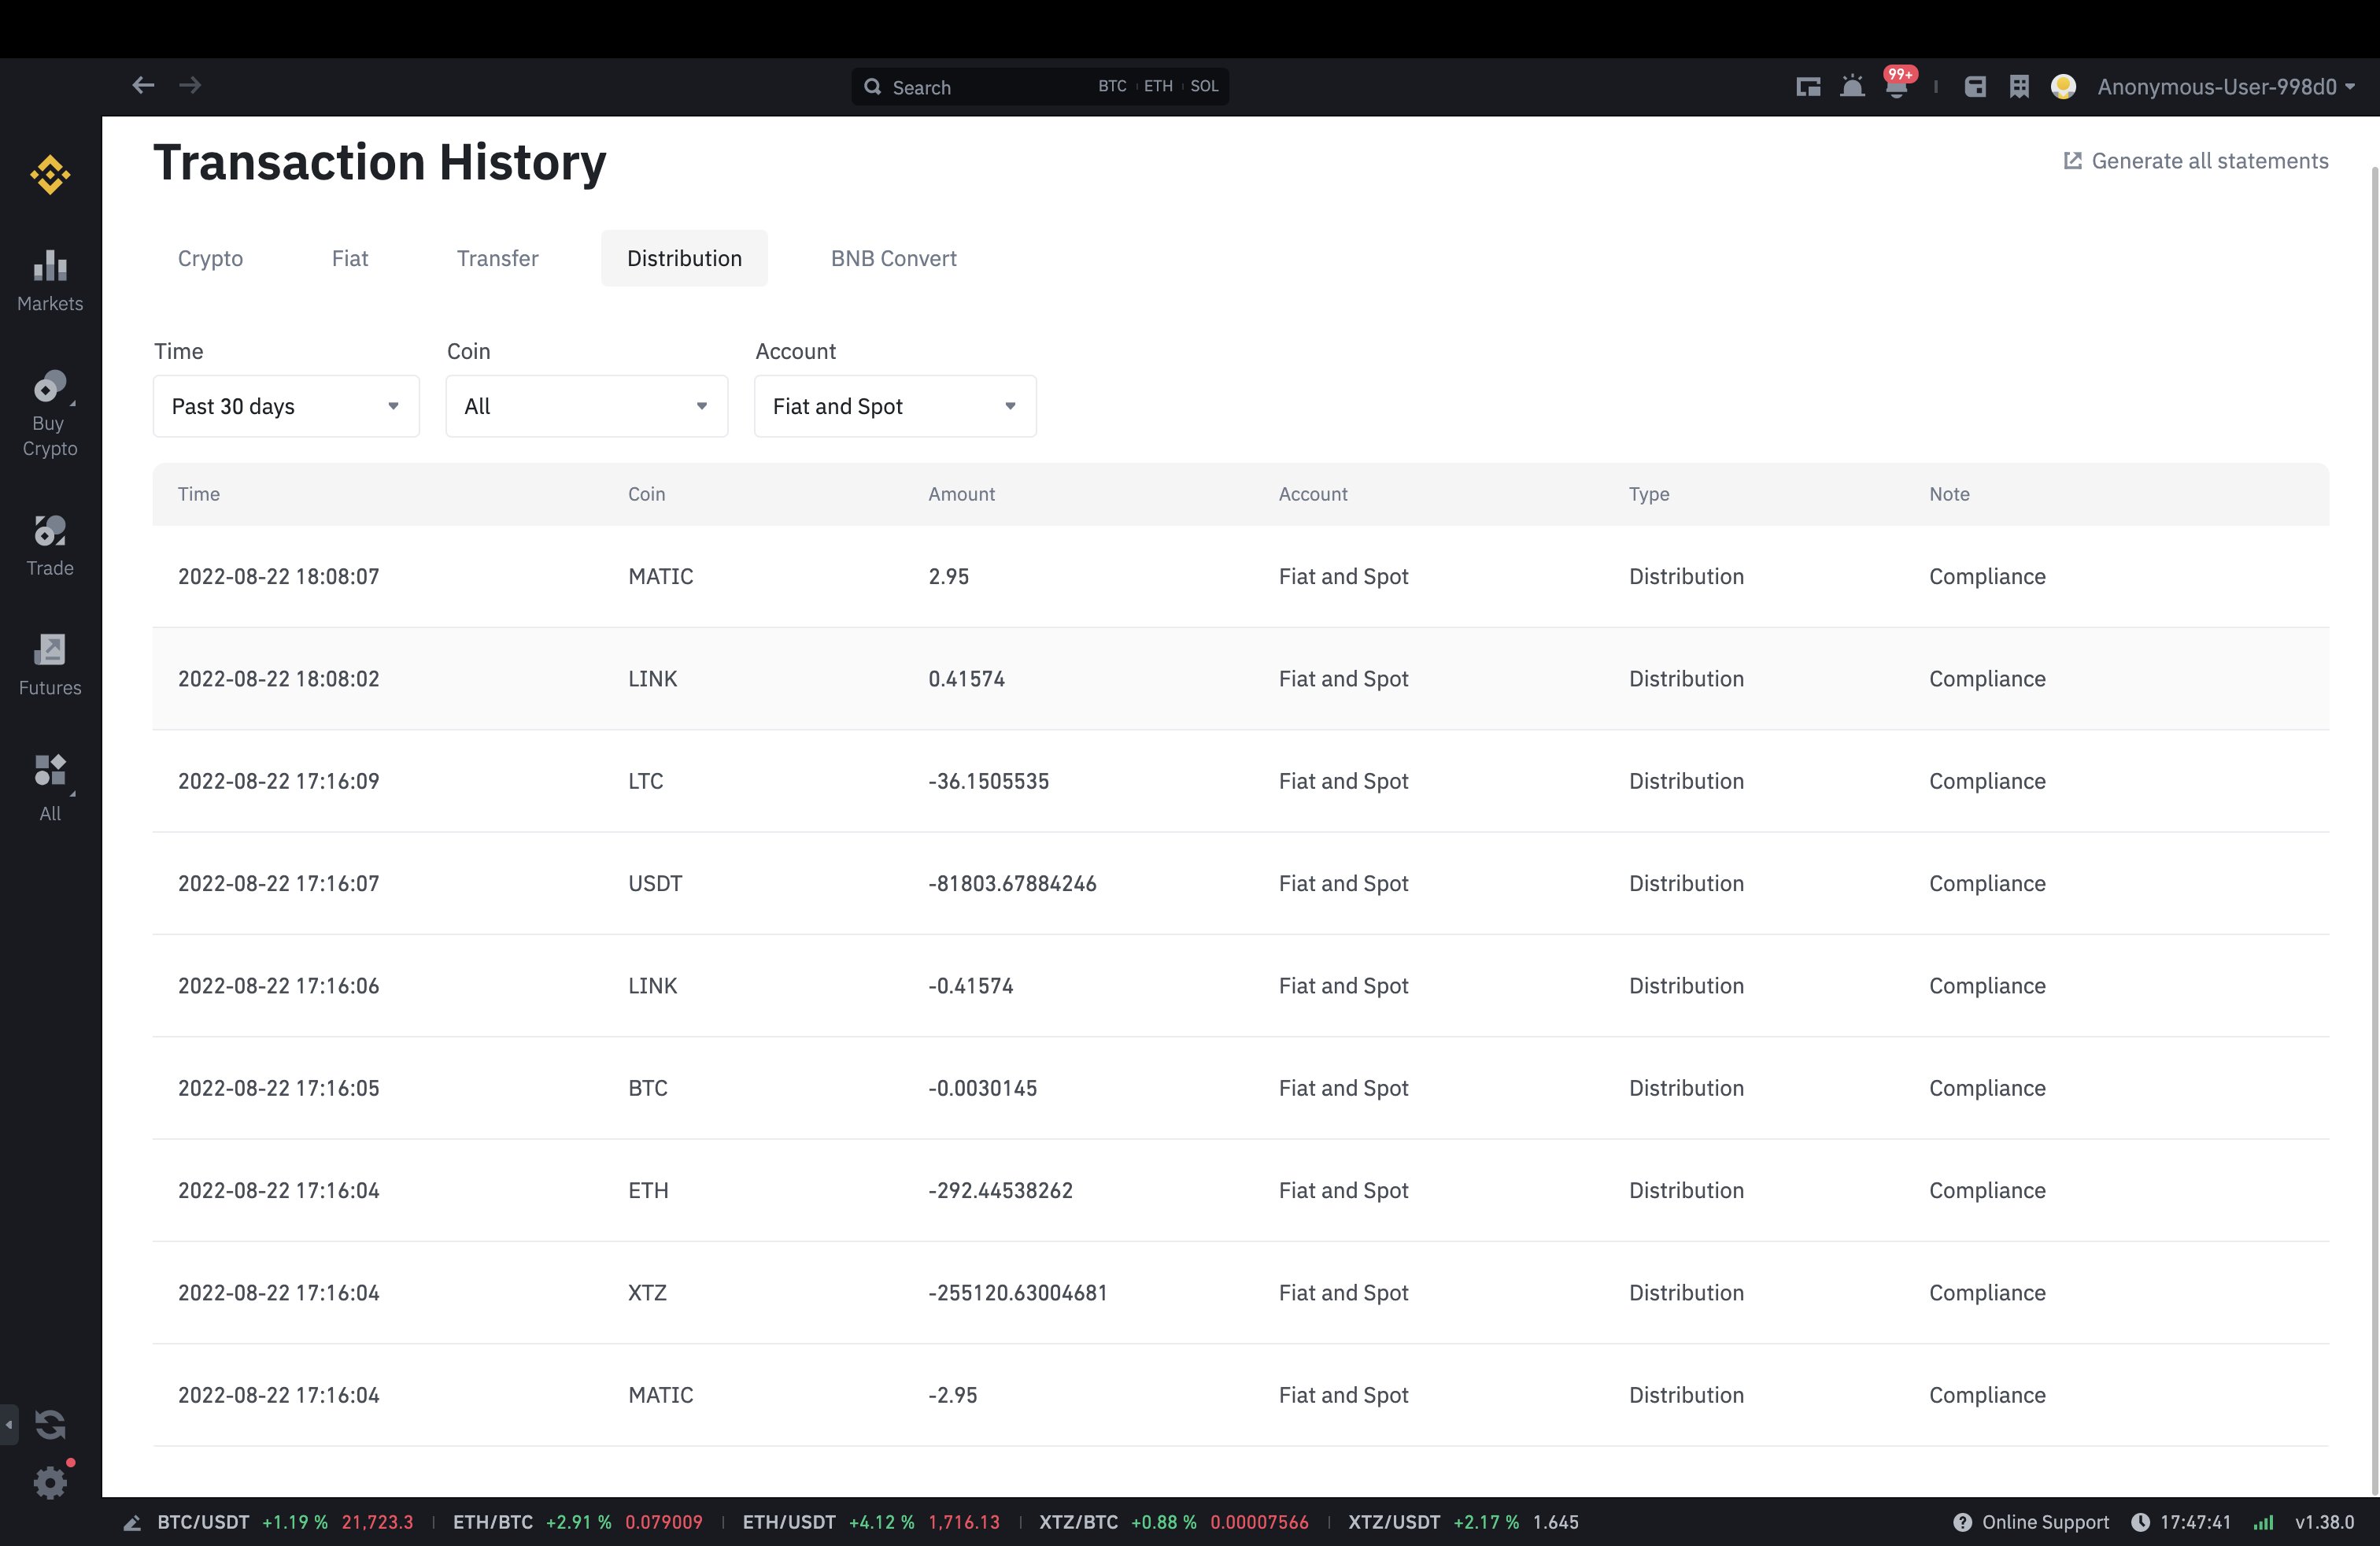Switch to the Transfer tab

point(497,259)
